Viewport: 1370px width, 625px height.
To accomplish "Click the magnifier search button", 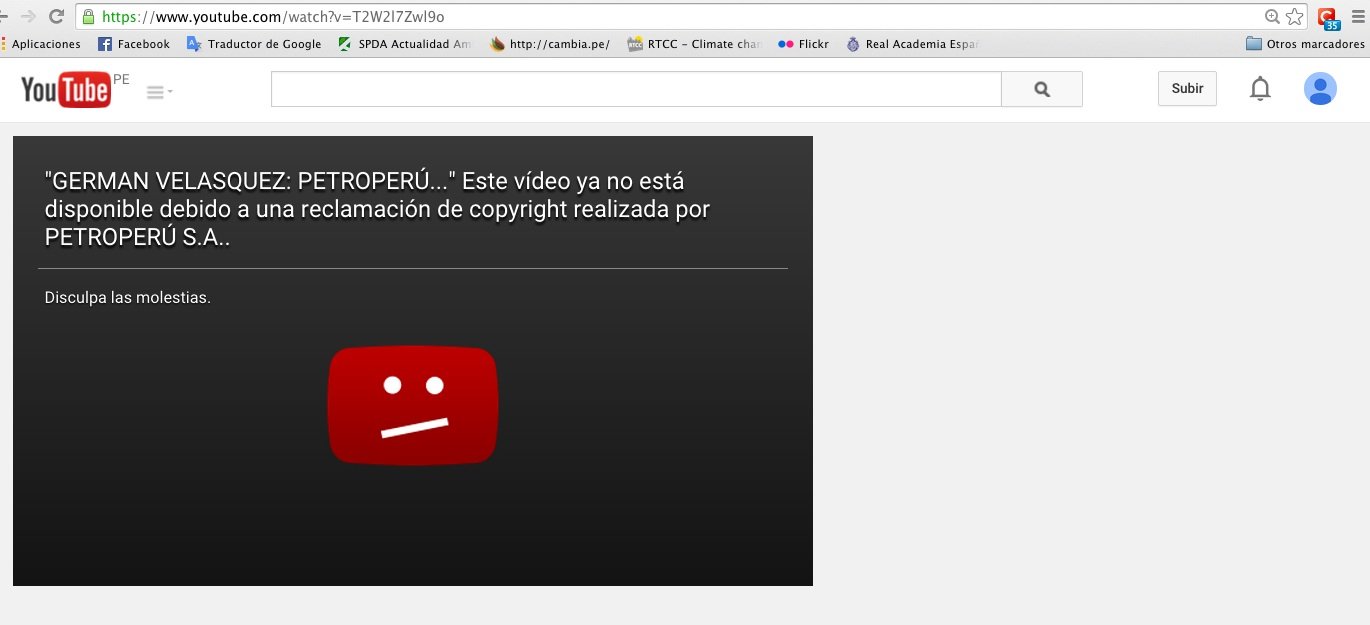I will (x=1042, y=89).
